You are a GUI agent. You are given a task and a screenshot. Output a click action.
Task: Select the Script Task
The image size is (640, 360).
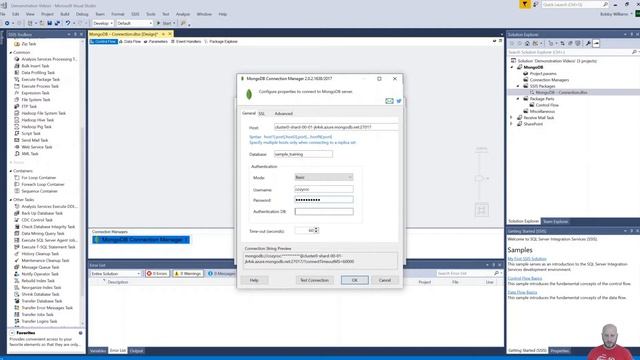pyautogui.click(x=31, y=133)
